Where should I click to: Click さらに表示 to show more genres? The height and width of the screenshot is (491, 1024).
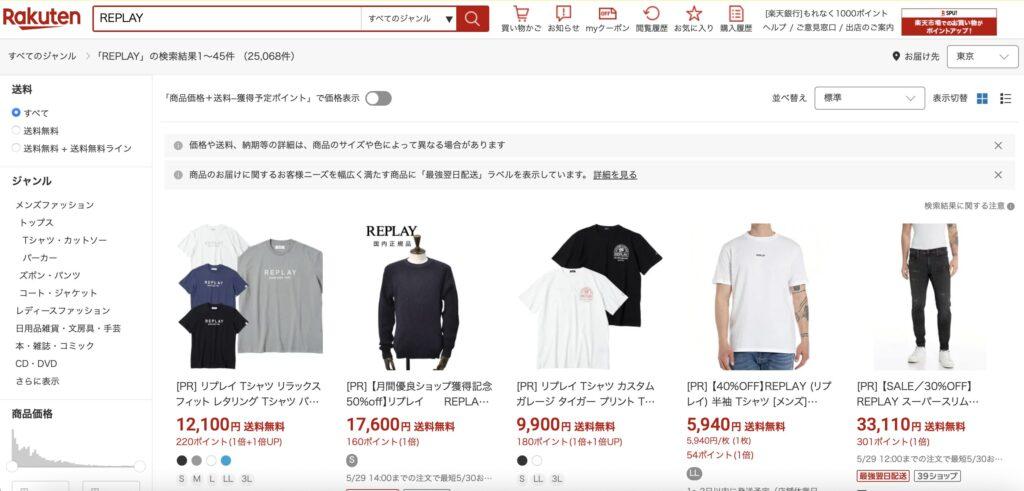click(x=38, y=381)
